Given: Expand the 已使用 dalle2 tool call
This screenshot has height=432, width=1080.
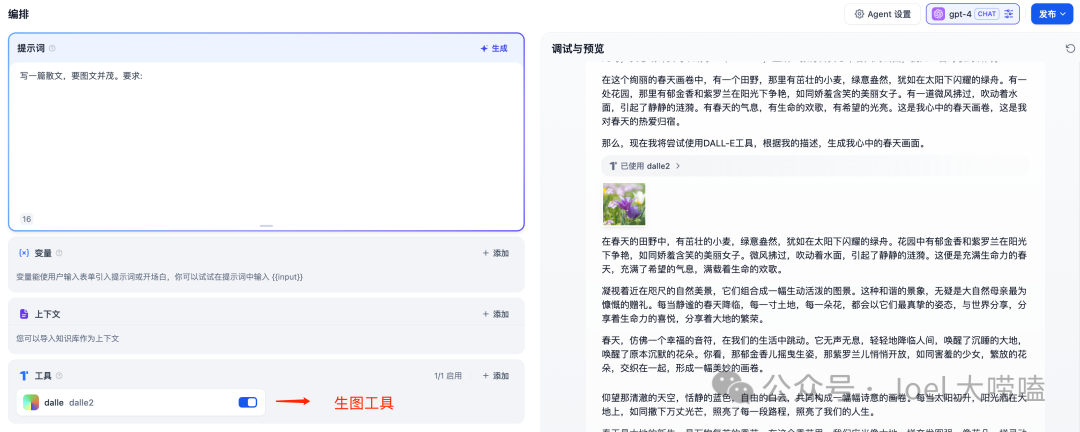Looking at the screenshot, I should pos(645,166).
